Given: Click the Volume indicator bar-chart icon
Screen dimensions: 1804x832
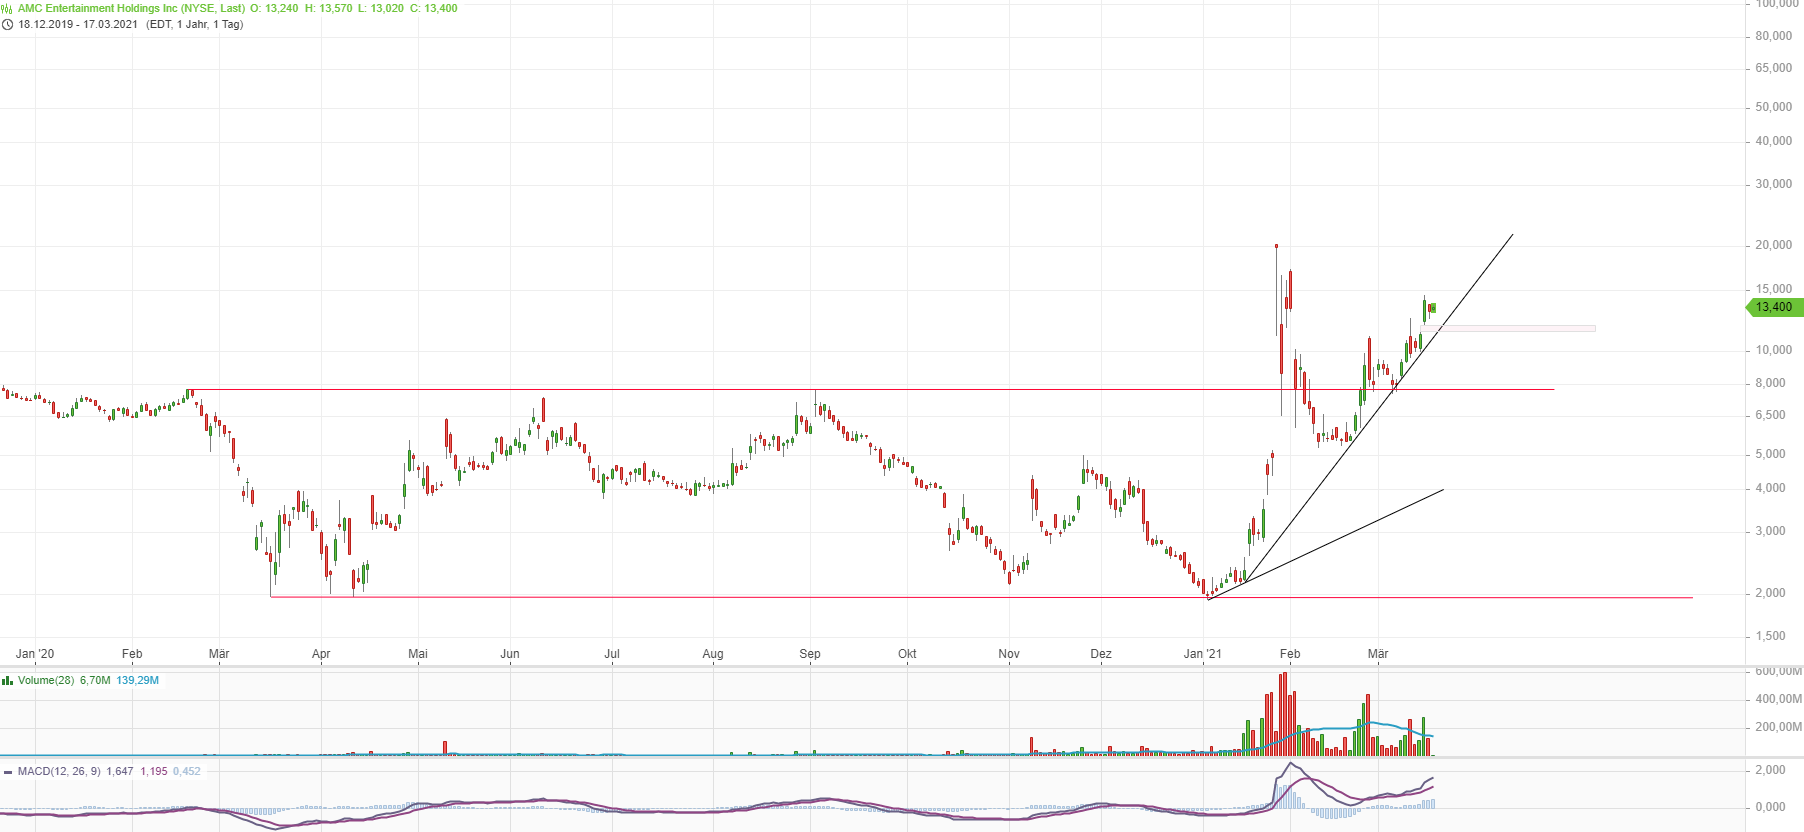Looking at the screenshot, I should point(8,680).
